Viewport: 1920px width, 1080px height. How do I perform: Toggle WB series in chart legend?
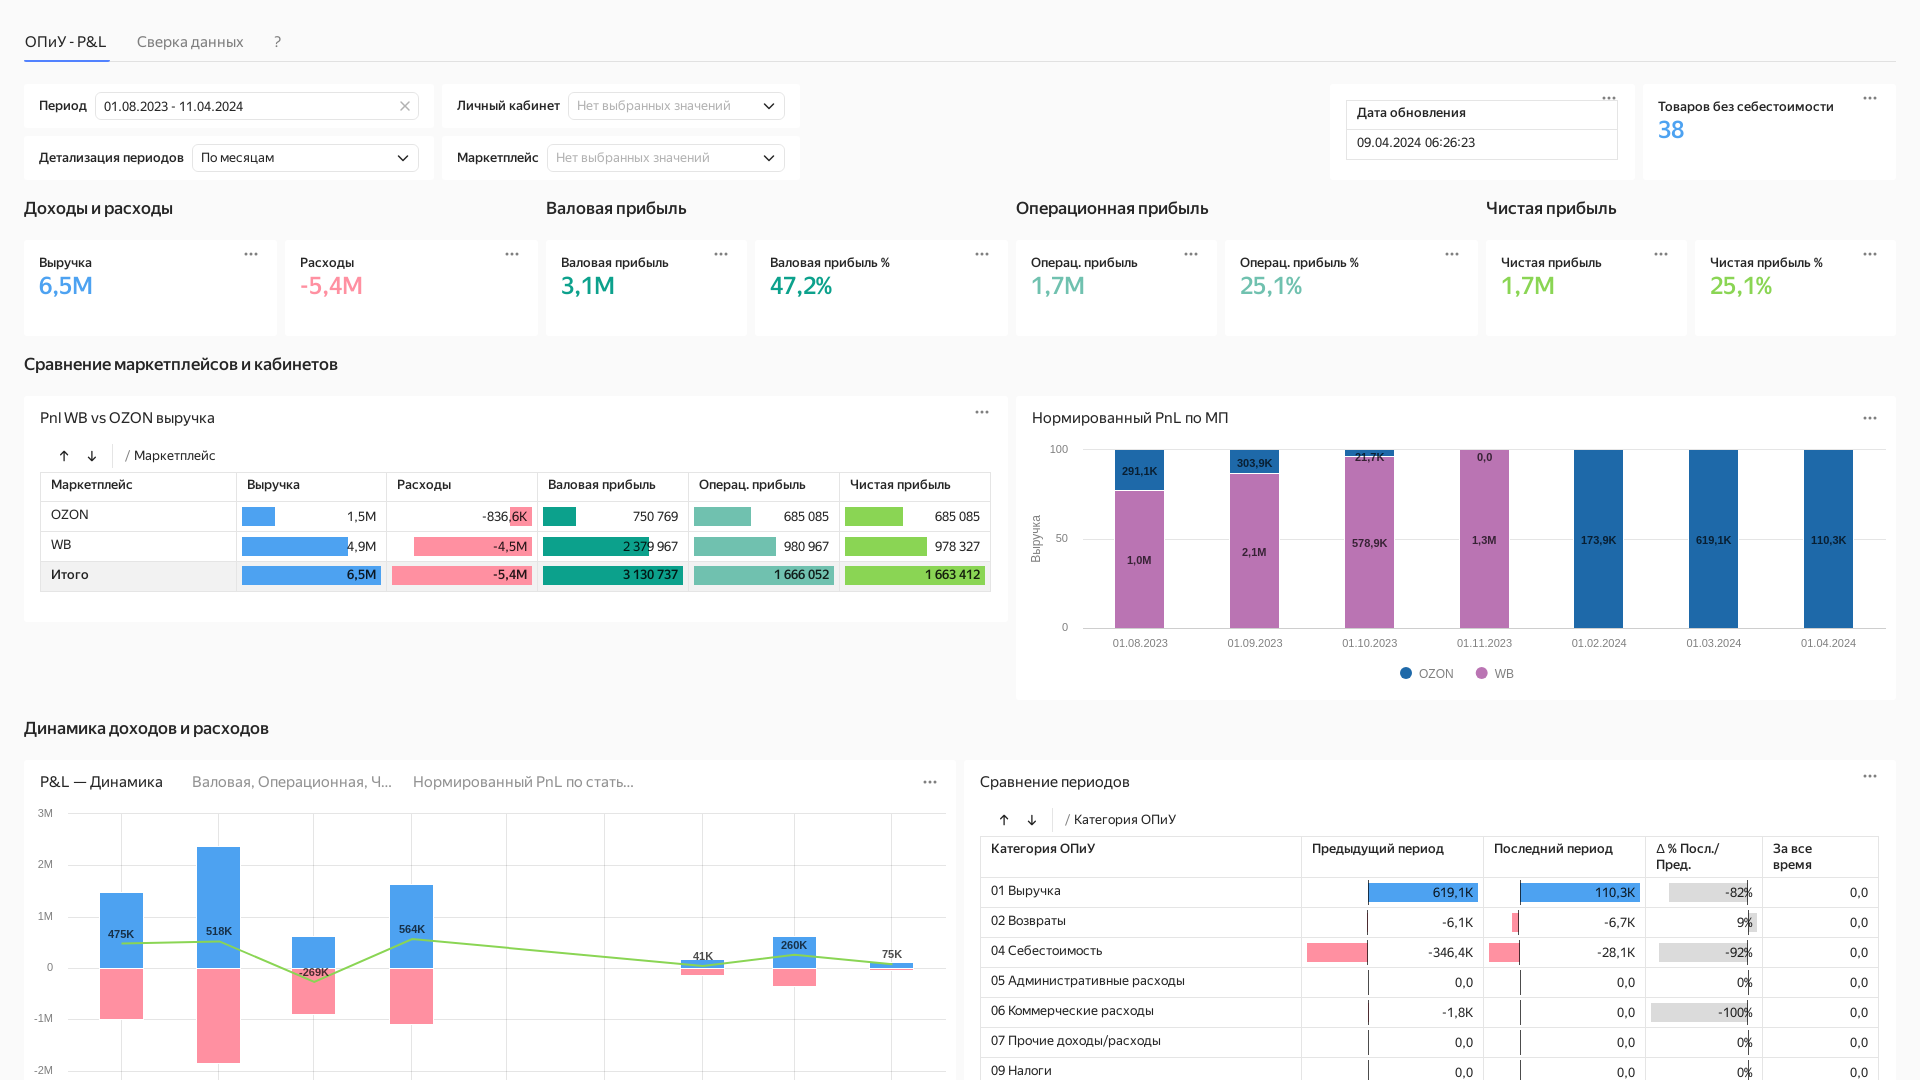(x=1495, y=674)
